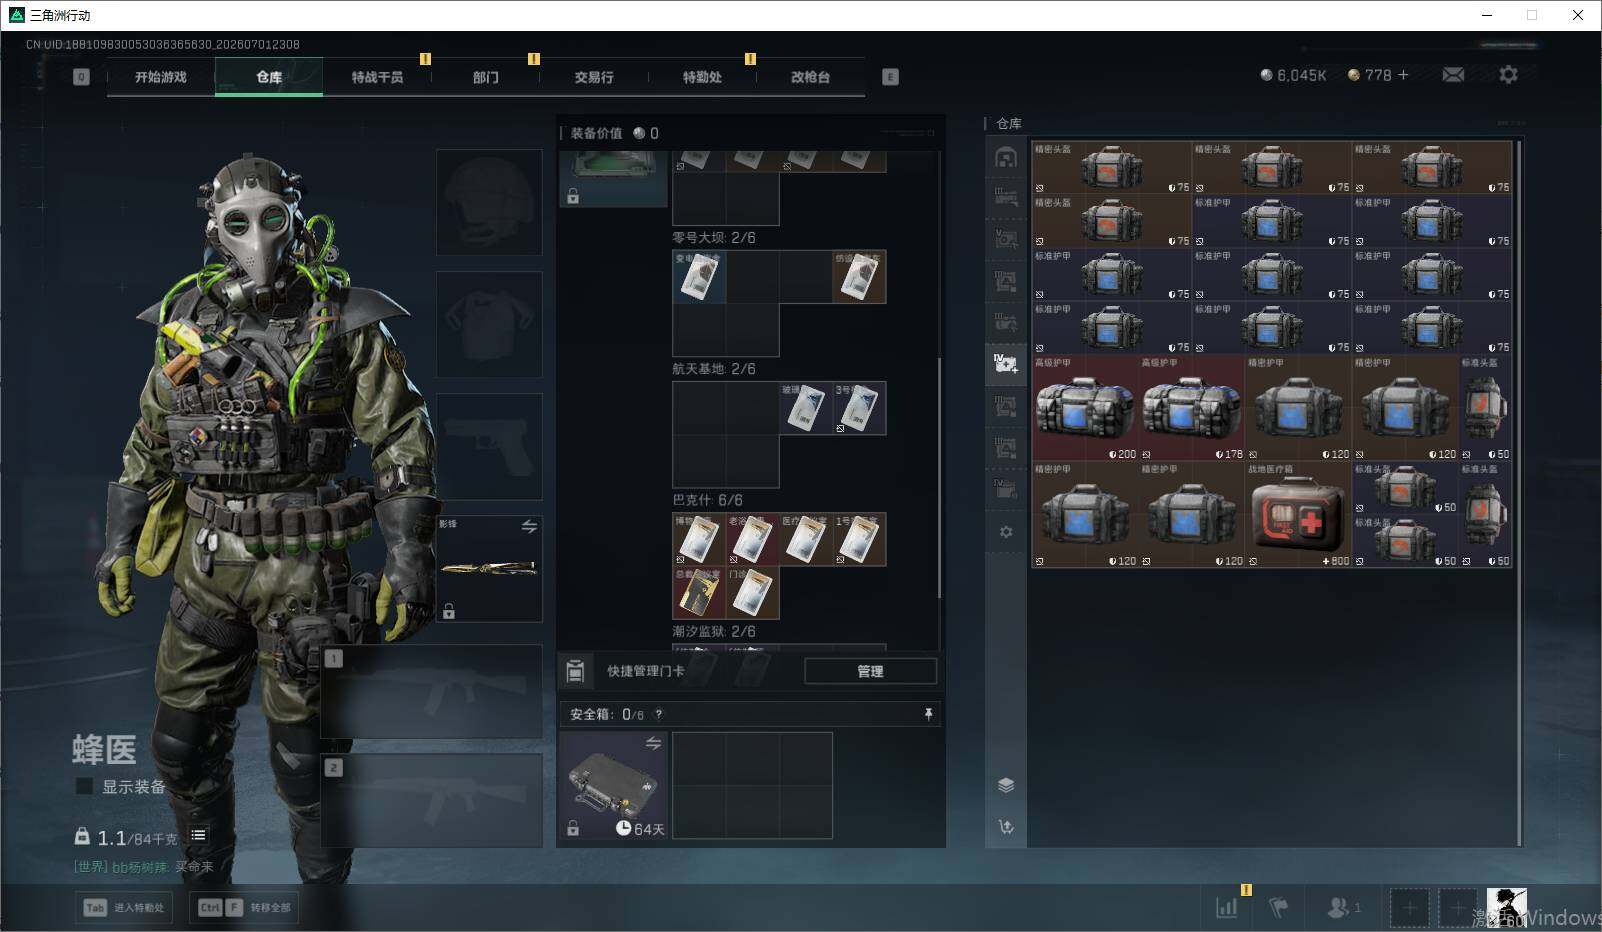Viewport: 1602px width, 932px height.
Task: Swap the 影锋 knife via swap arrows
Action: click(529, 526)
